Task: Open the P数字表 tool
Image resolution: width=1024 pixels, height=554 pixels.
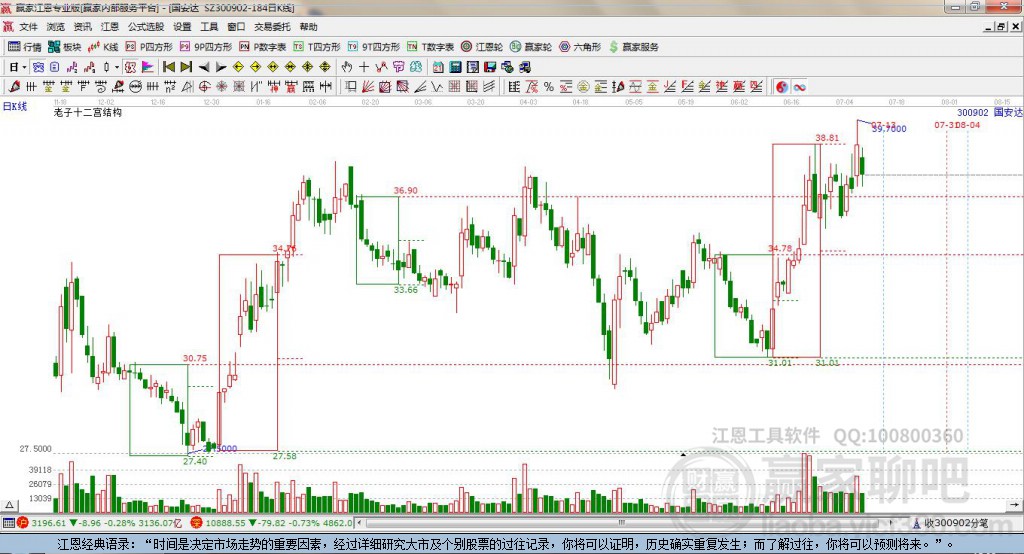Action: pos(263,47)
